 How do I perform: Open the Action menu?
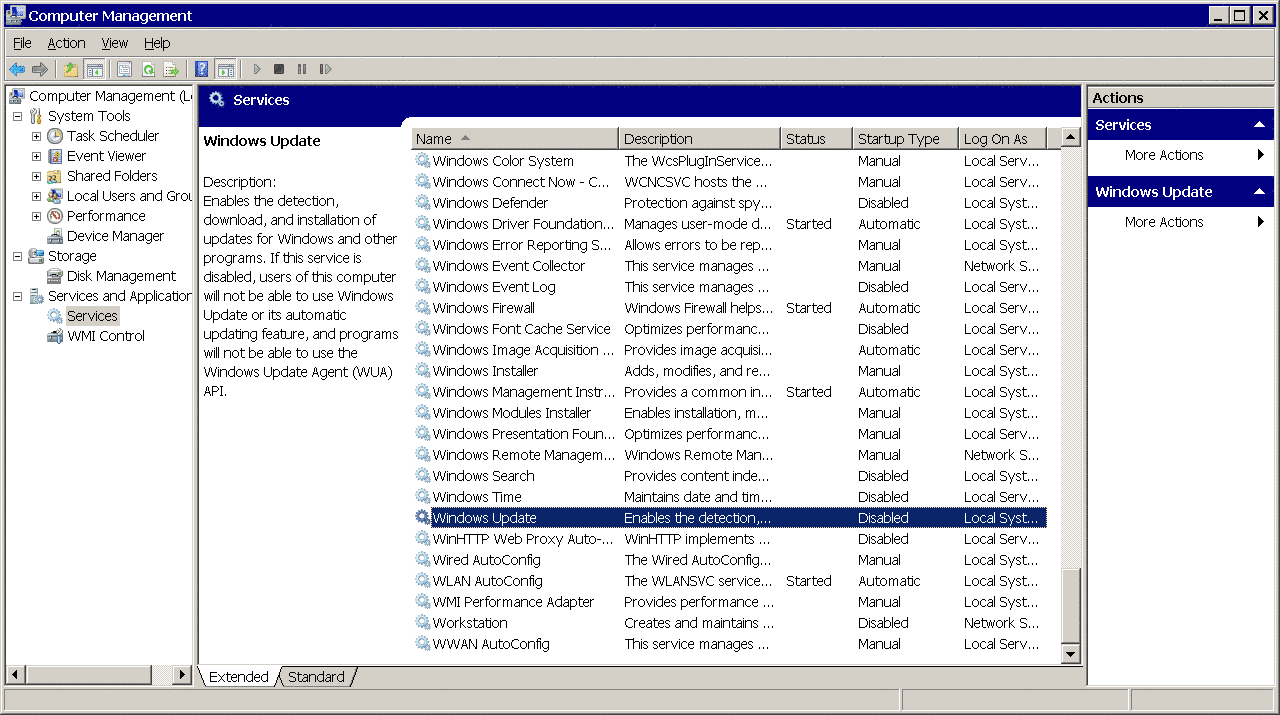point(66,43)
